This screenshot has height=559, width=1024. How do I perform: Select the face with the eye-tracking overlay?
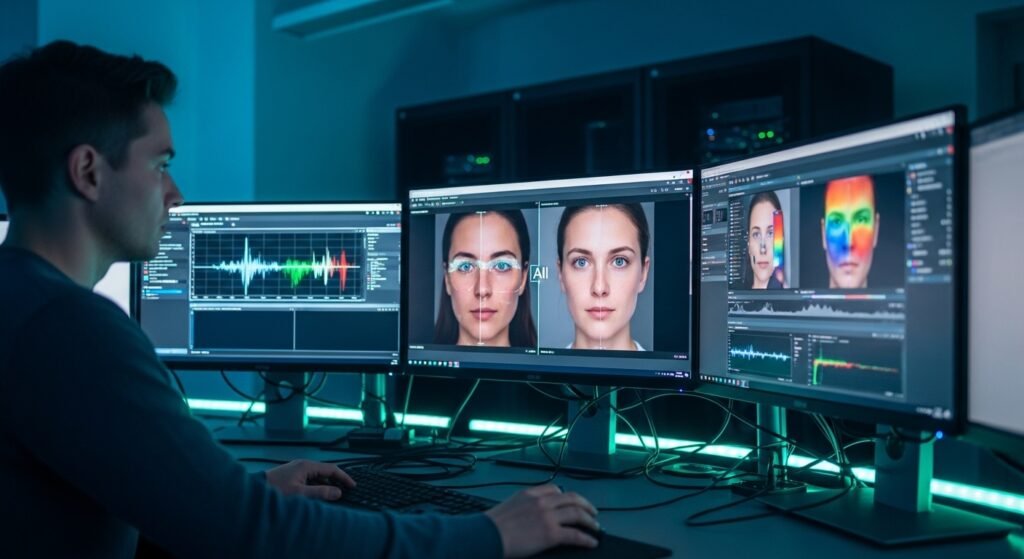[x=484, y=279]
